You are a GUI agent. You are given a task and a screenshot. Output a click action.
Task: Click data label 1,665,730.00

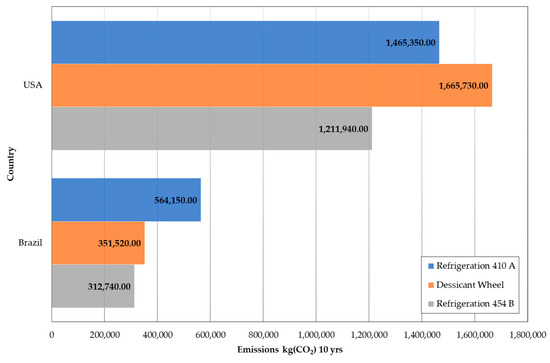[x=463, y=86]
